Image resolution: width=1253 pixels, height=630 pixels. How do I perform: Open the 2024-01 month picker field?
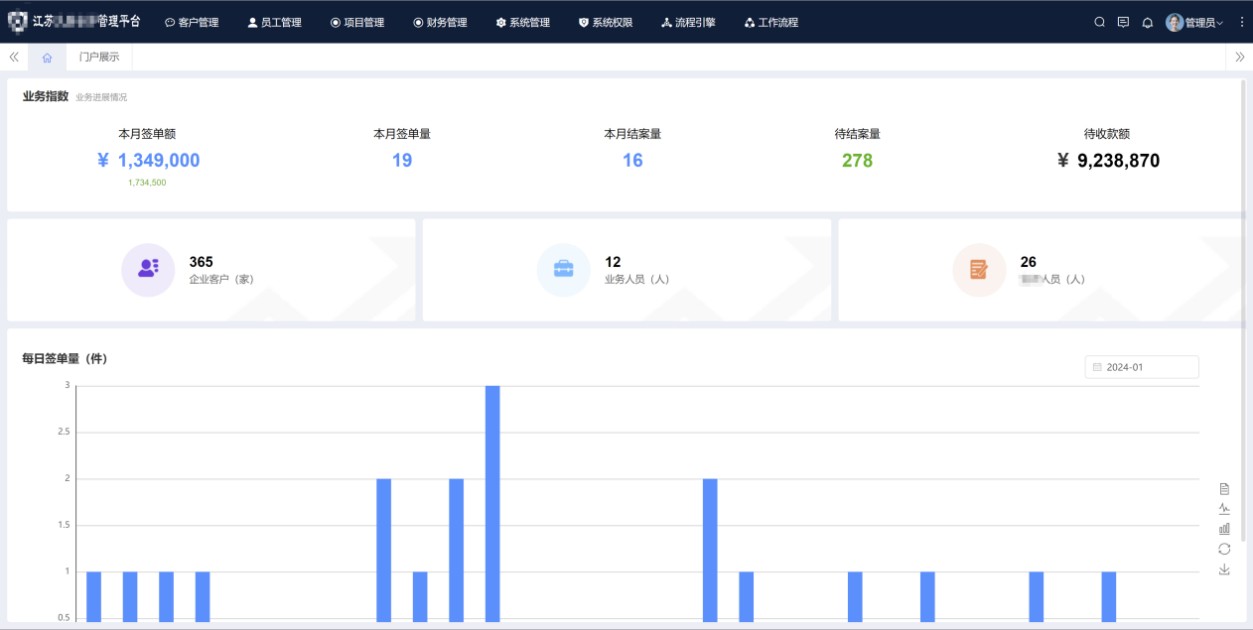(1141, 367)
